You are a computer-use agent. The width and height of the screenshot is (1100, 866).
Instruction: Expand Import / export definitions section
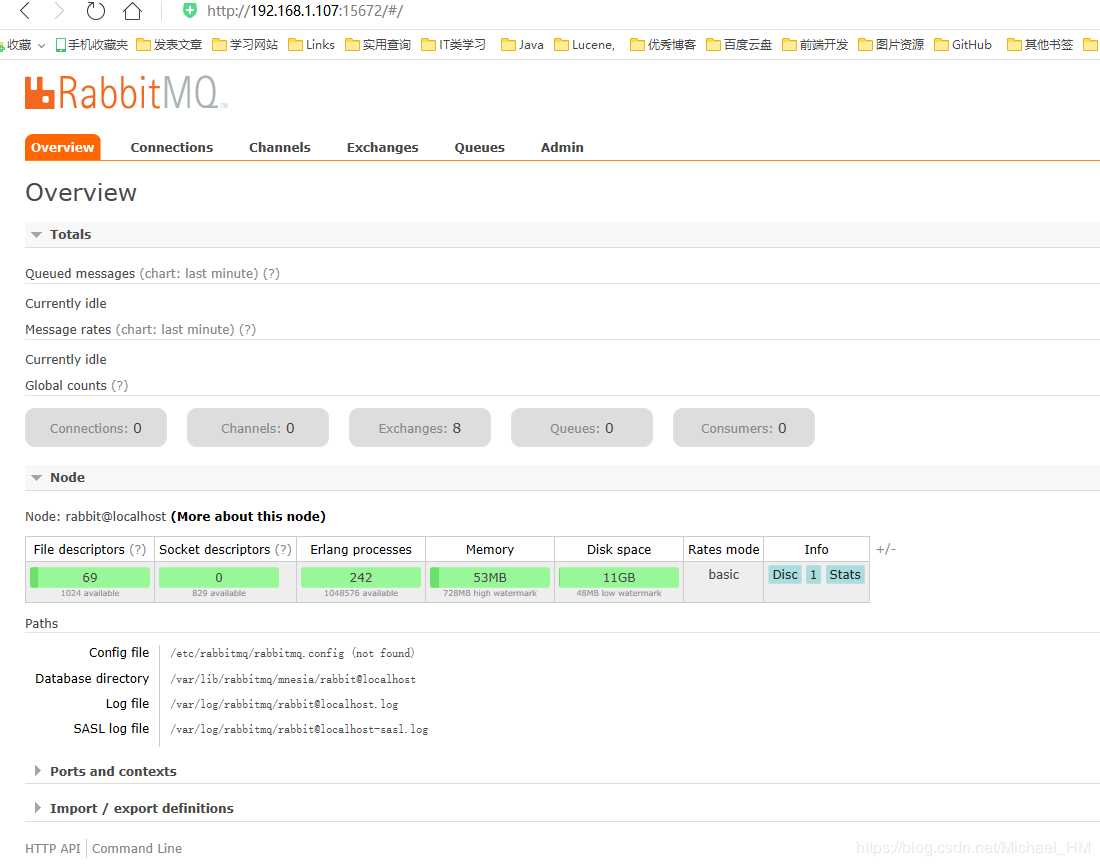pos(133,808)
